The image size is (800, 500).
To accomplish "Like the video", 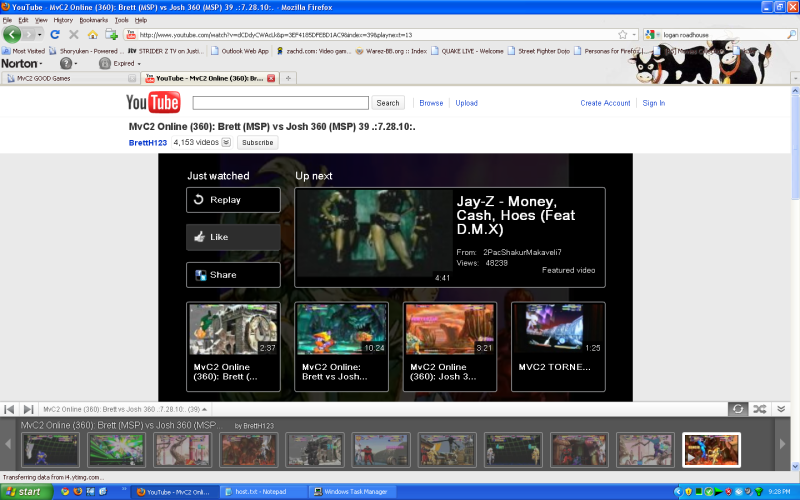I will pyautogui.click(x=233, y=237).
